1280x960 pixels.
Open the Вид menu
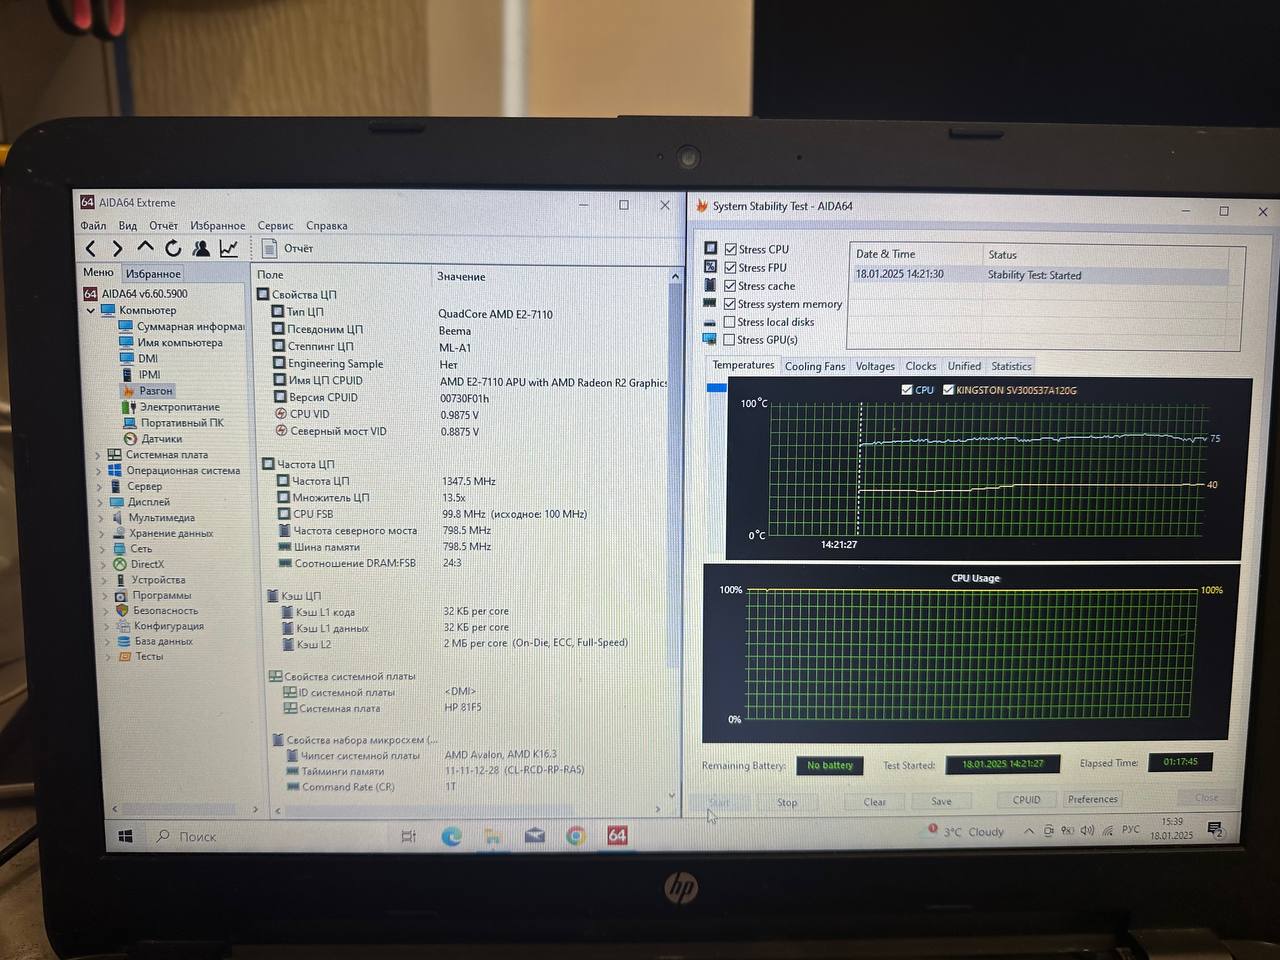(x=128, y=225)
